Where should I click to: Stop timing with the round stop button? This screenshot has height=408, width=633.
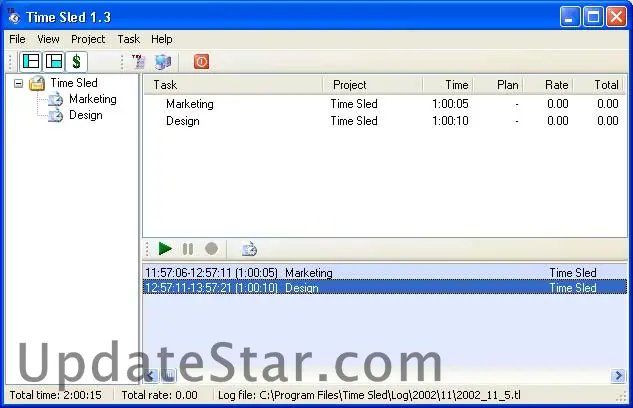211,249
